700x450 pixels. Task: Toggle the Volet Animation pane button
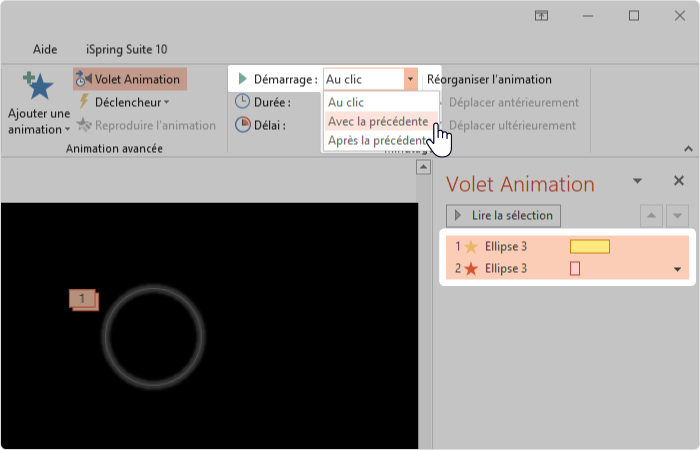(130, 79)
